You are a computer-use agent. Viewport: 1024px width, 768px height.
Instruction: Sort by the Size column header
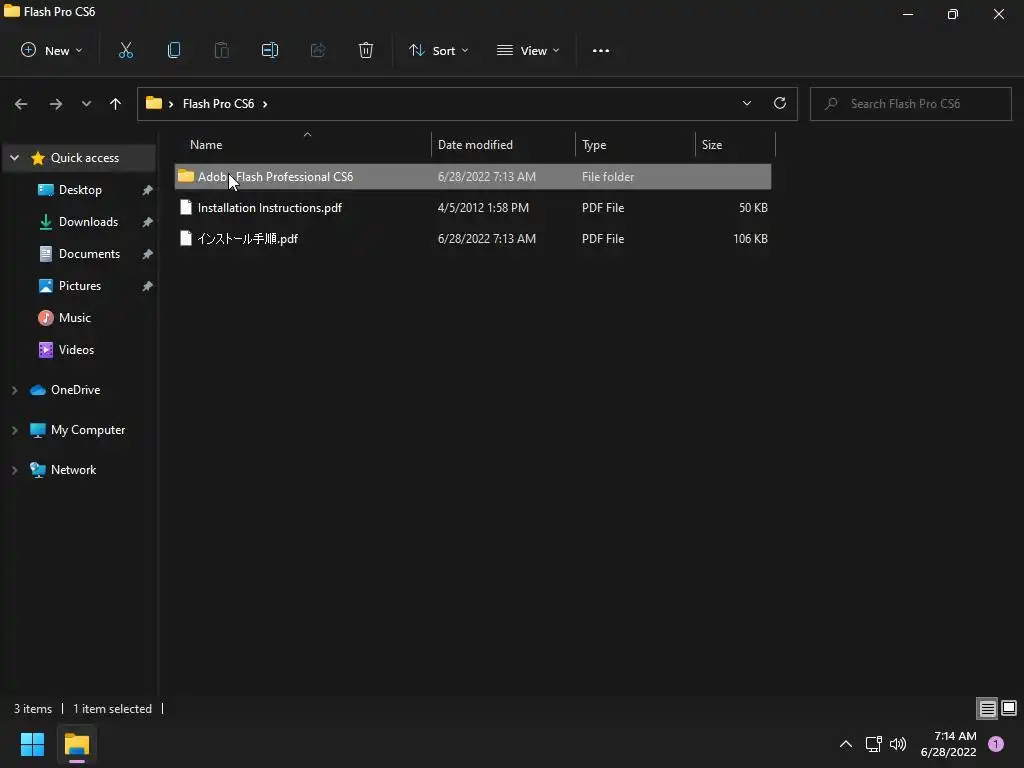click(735, 144)
